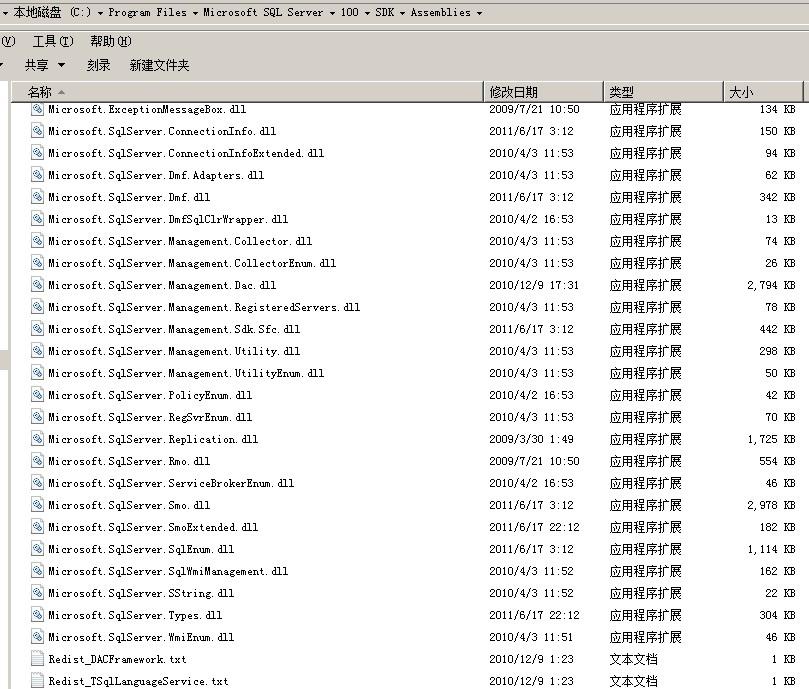Click the Microsoft.SqlServer.ConnectionInfoExtended.dll file icon

pos(37,153)
